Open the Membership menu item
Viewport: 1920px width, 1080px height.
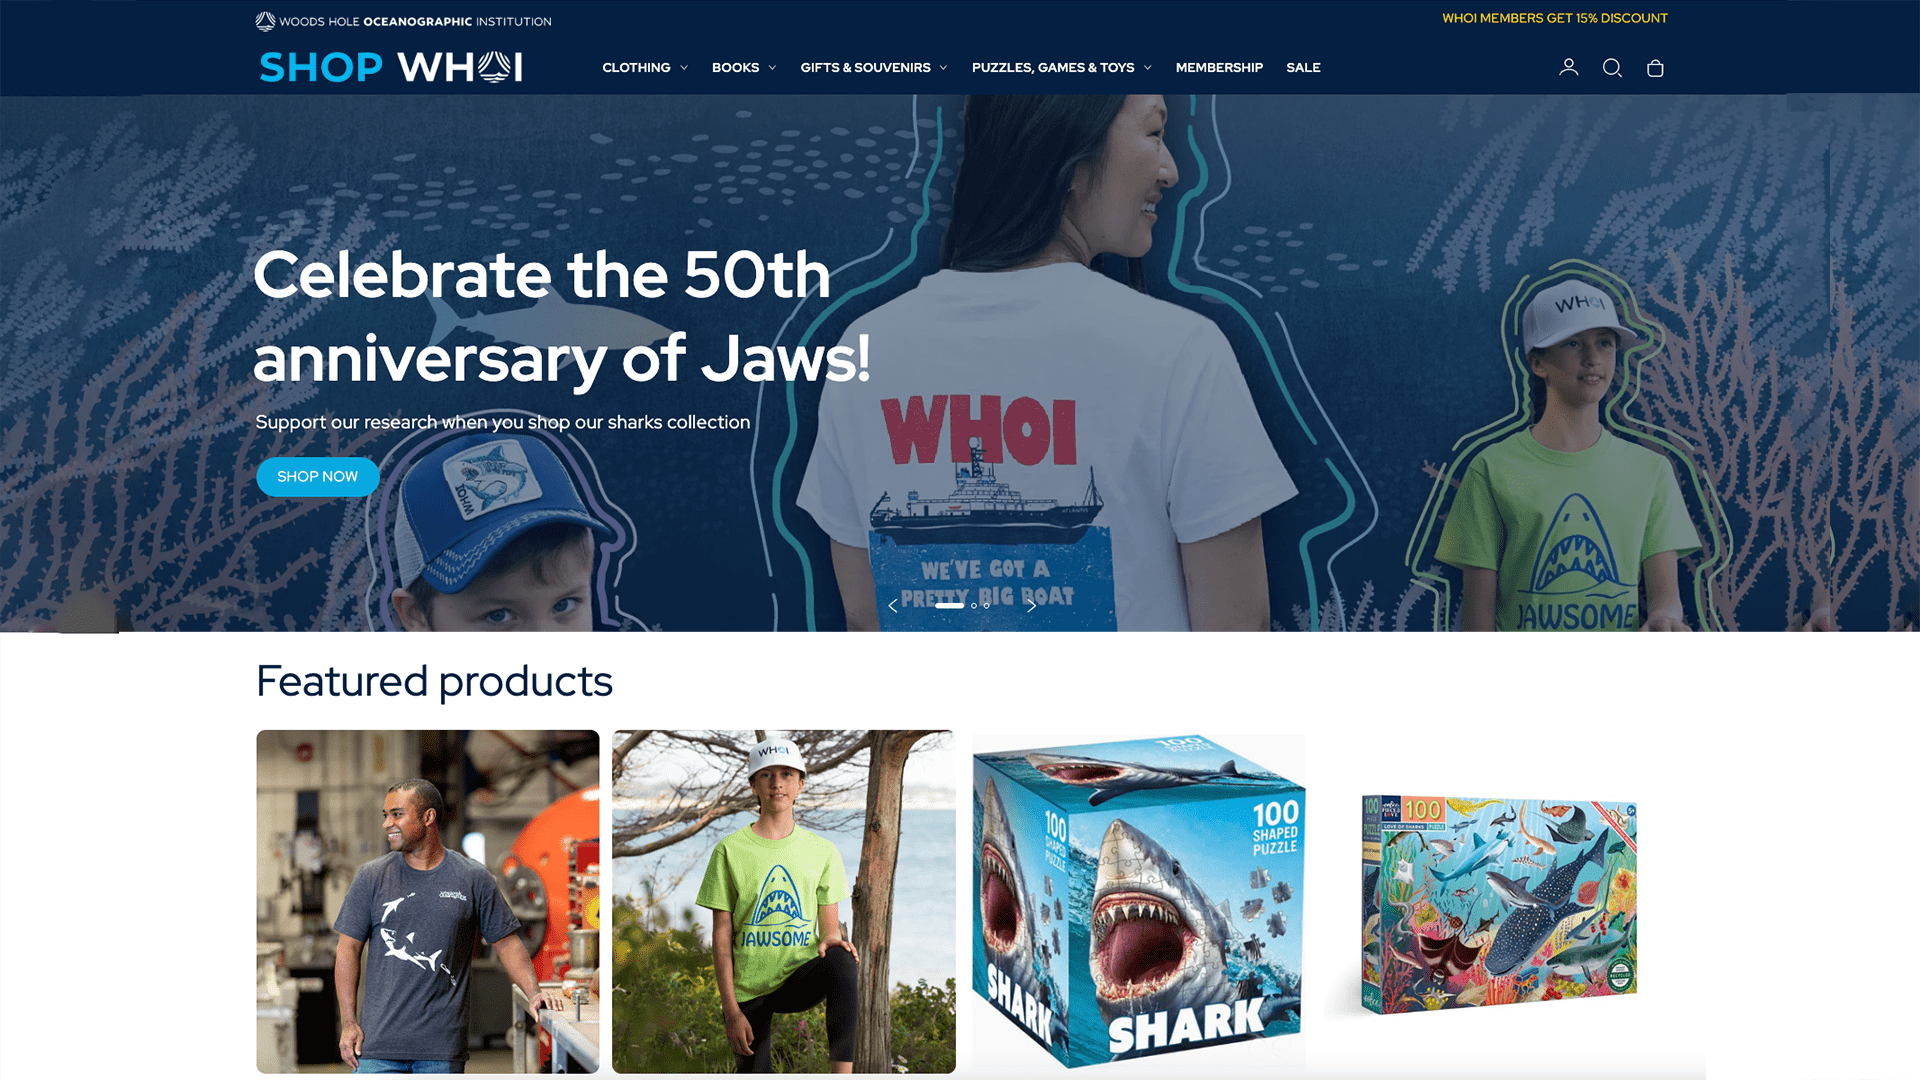click(x=1219, y=67)
